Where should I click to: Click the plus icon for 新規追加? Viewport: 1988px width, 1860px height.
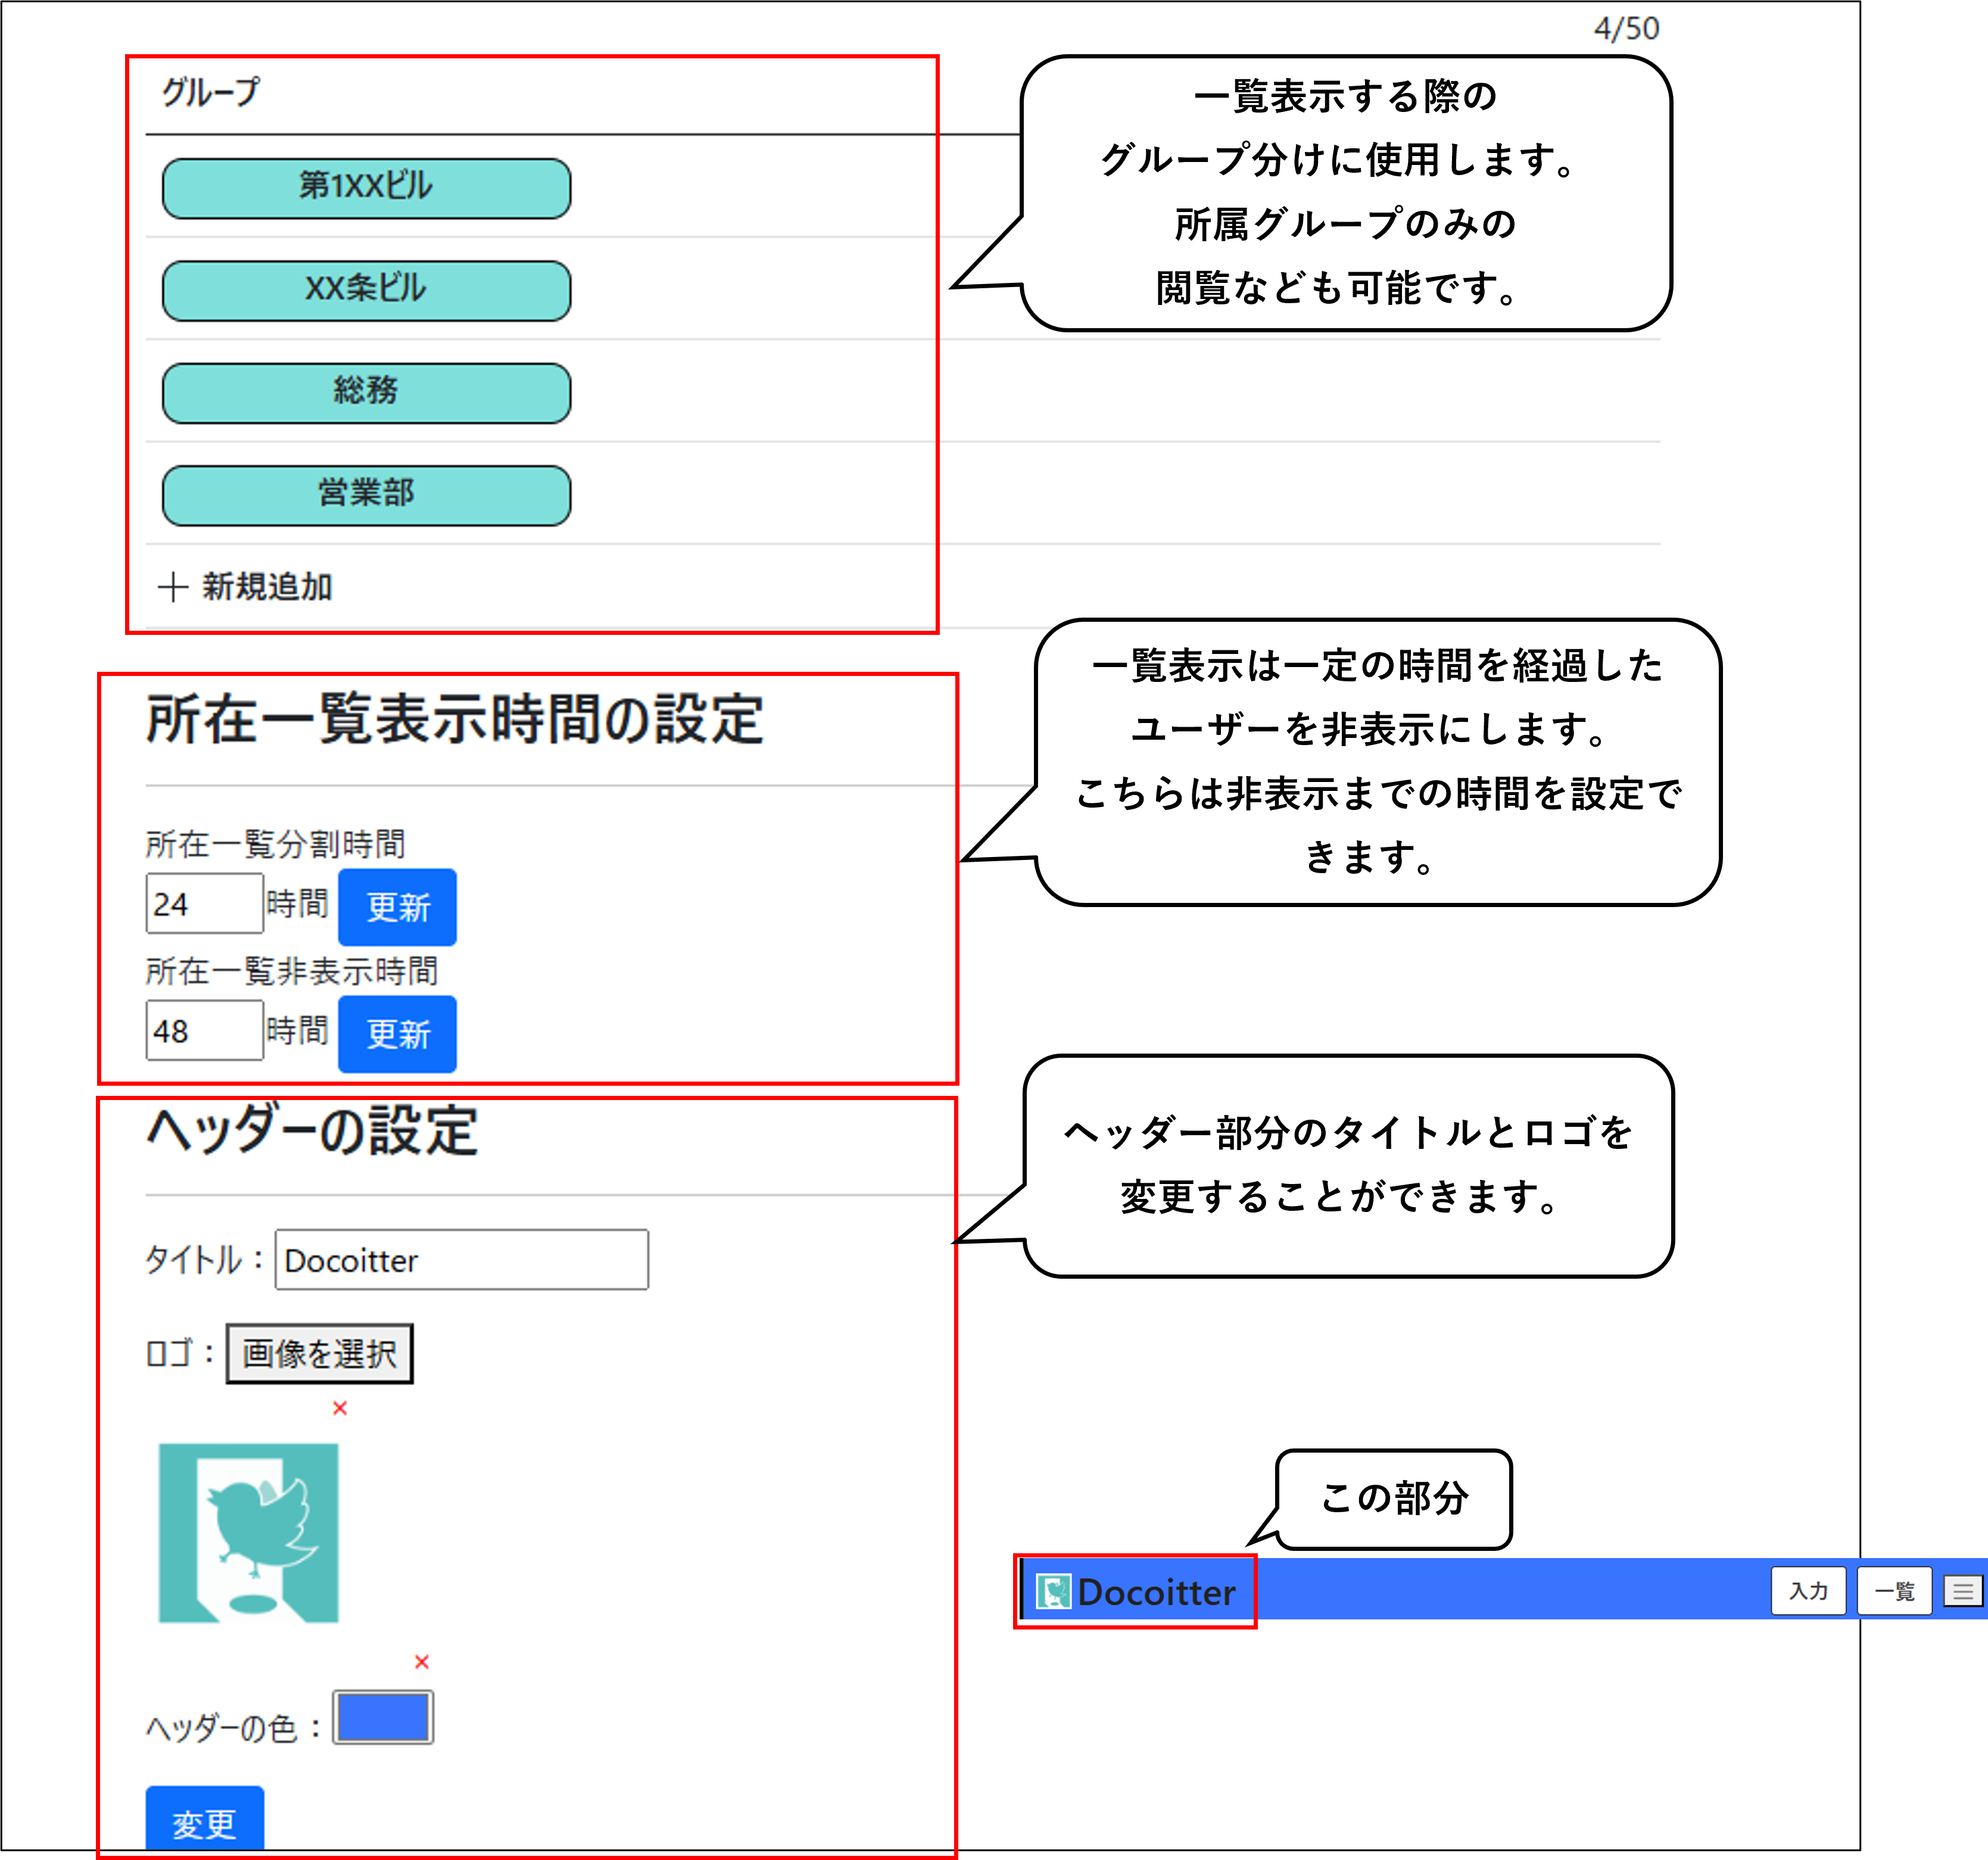tap(173, 587)
